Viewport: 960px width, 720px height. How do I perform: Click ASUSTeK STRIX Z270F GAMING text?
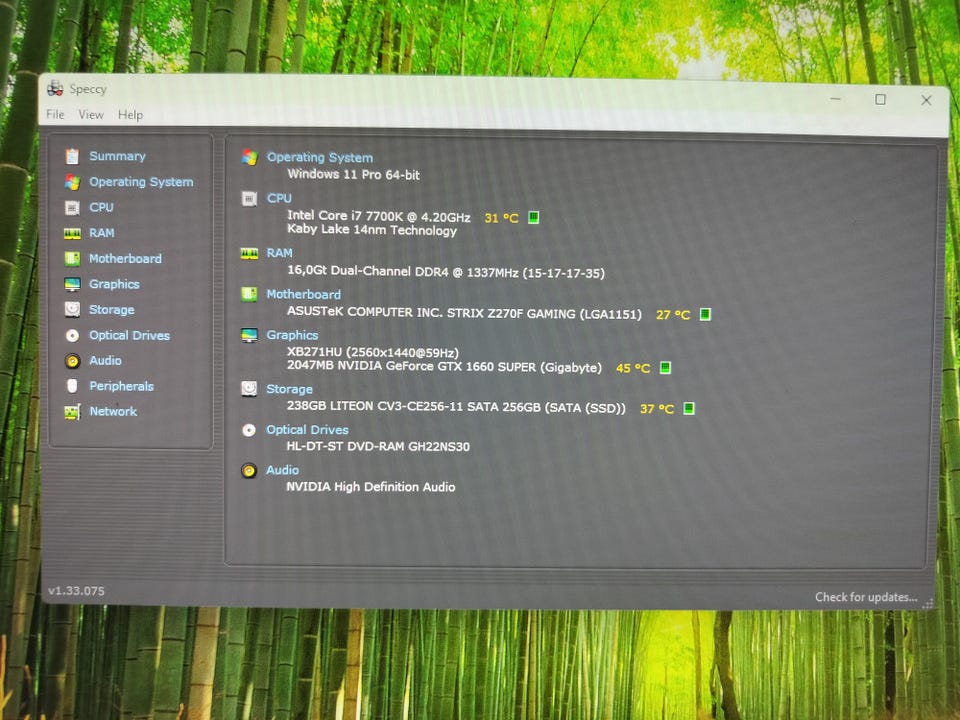[x=464, y=313]
